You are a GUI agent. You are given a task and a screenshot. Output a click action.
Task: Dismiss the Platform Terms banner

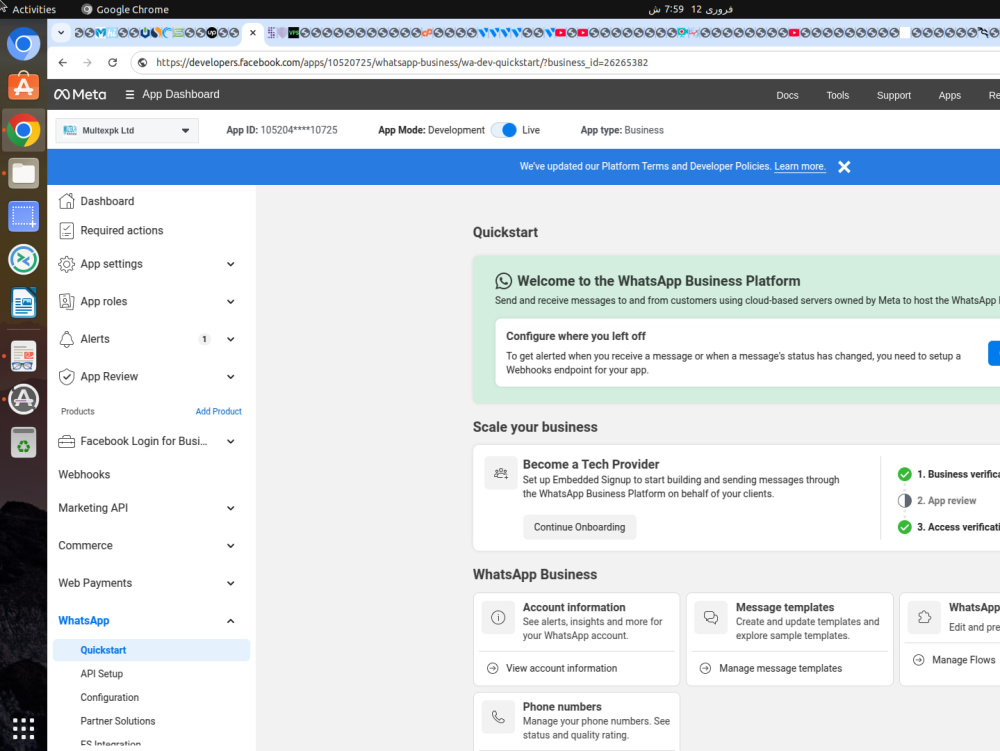(844, 167)
